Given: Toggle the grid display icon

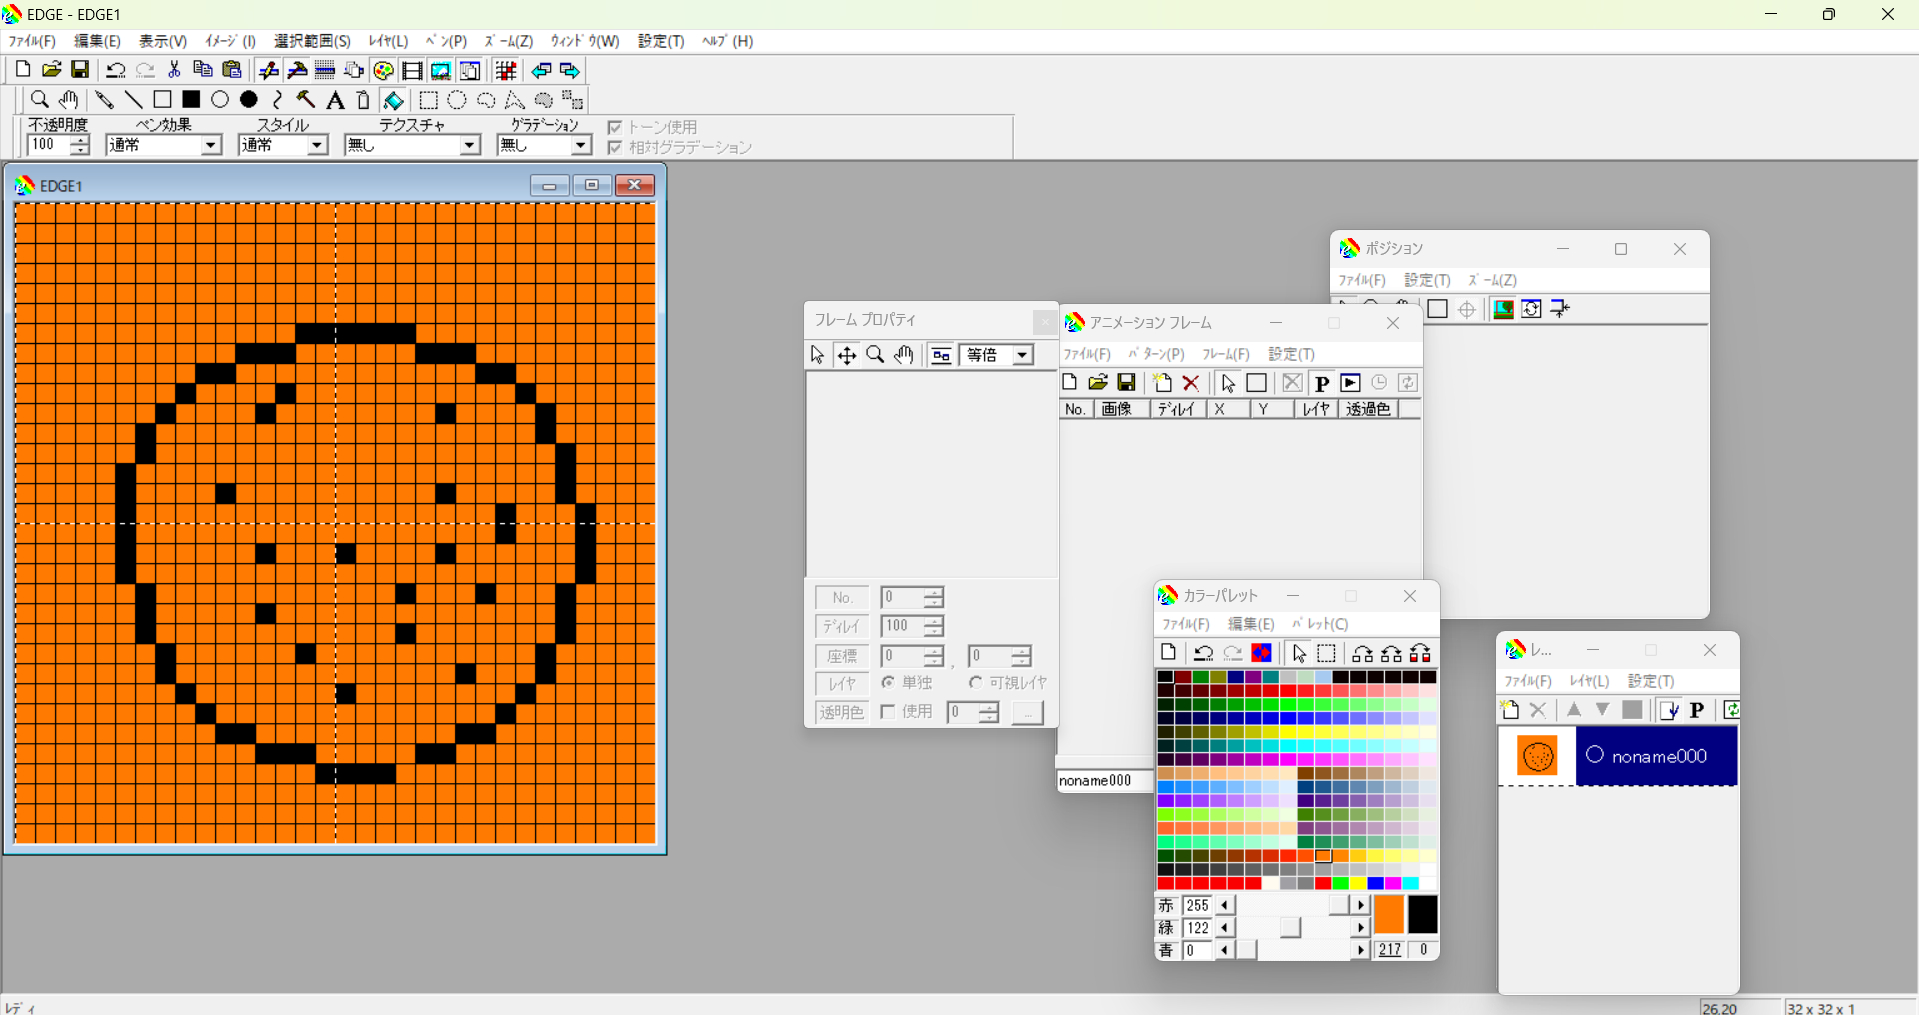Looking at the screenshot, I should click(x=506, y=71).
